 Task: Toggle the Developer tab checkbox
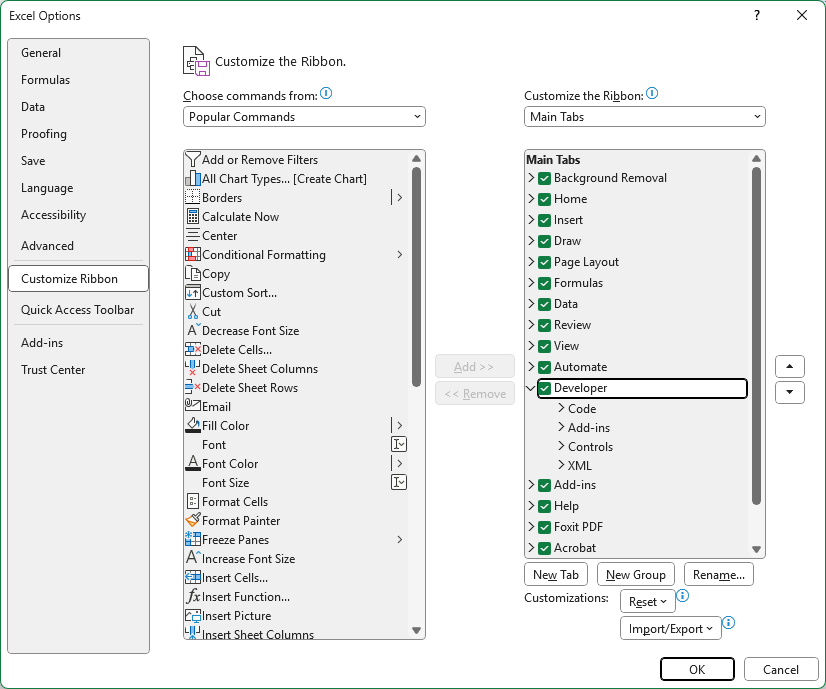point(544,389)
